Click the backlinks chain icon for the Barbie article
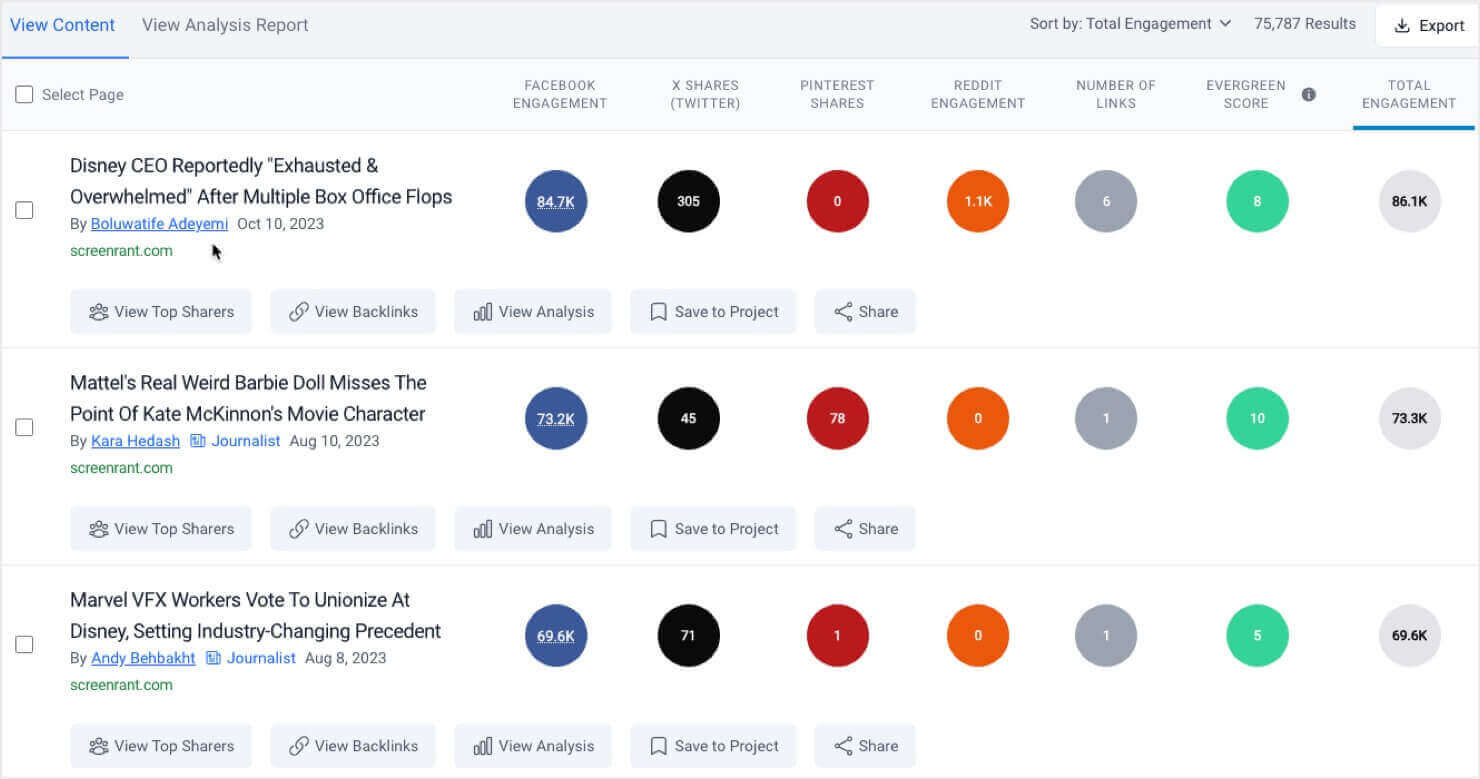1480x779 pixels. click(x=298, y=528)
